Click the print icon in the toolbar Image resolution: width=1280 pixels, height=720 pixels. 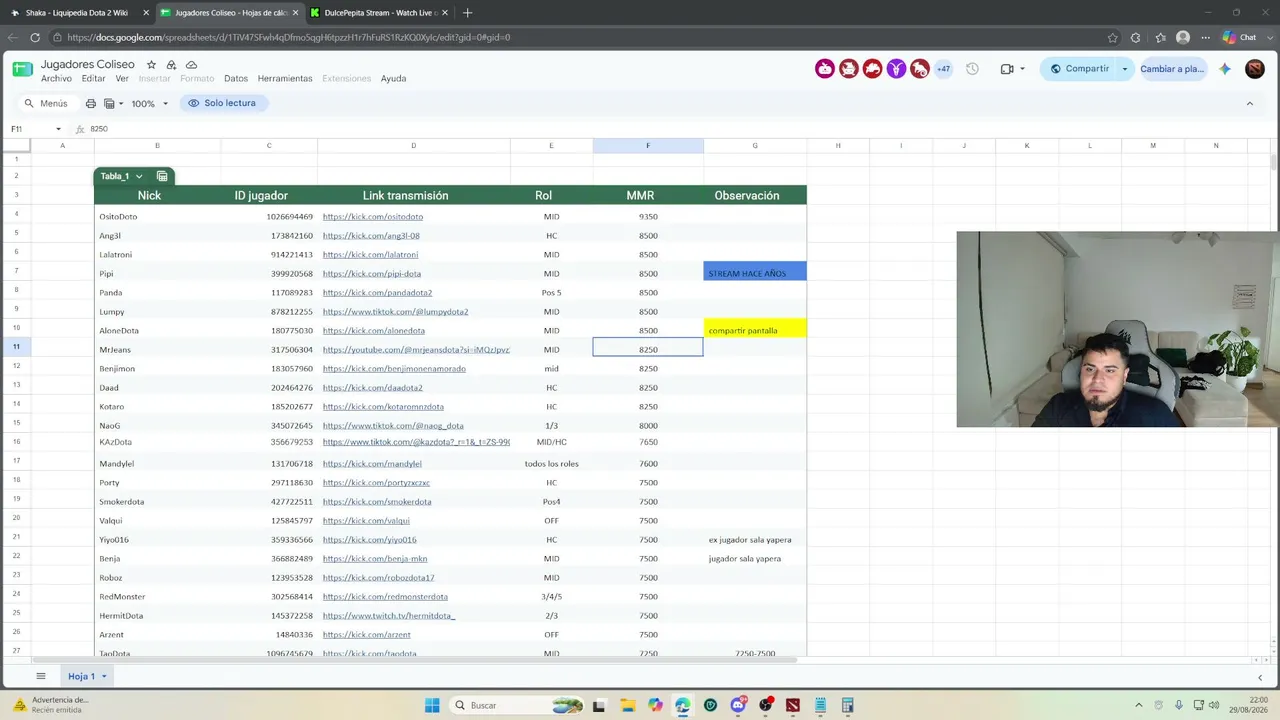click(91, 103)
